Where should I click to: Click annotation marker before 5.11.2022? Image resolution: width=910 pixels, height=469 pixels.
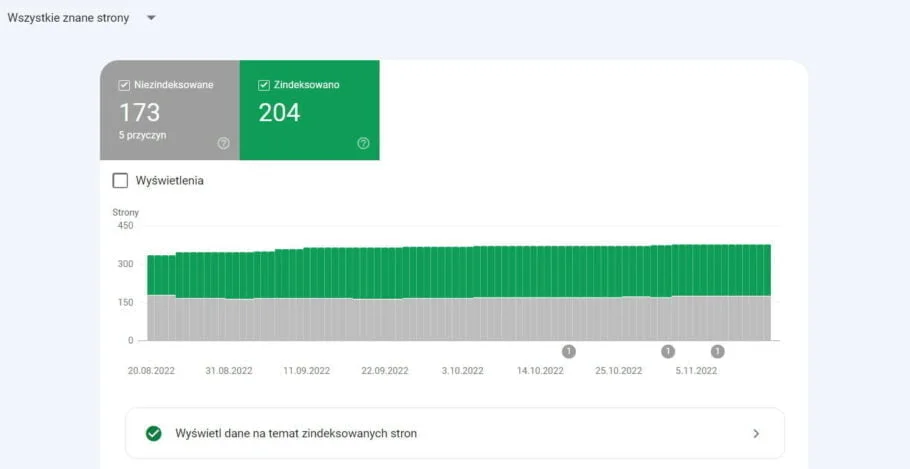(x=668, y=351)
